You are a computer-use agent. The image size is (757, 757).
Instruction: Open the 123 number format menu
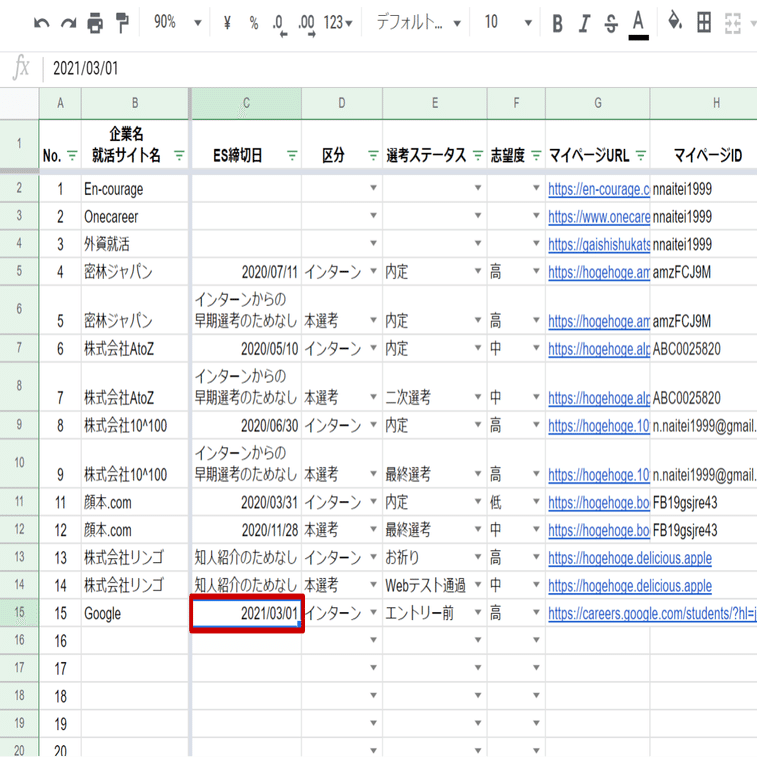click(338, 23)
